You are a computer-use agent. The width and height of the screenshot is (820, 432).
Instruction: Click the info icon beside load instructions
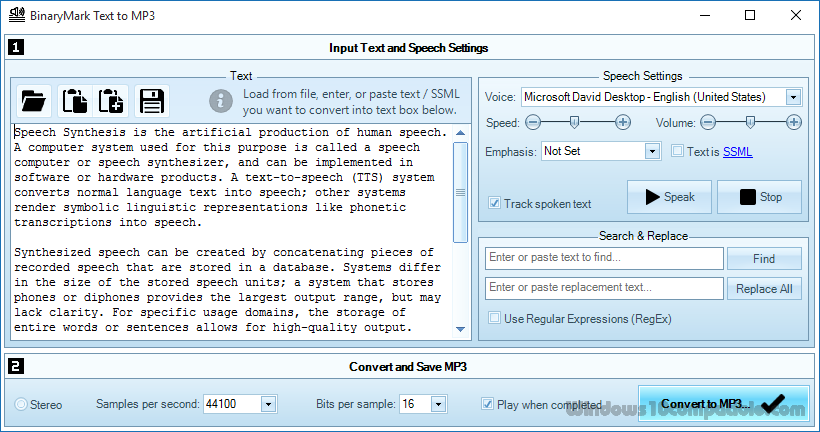coord(221,101)
